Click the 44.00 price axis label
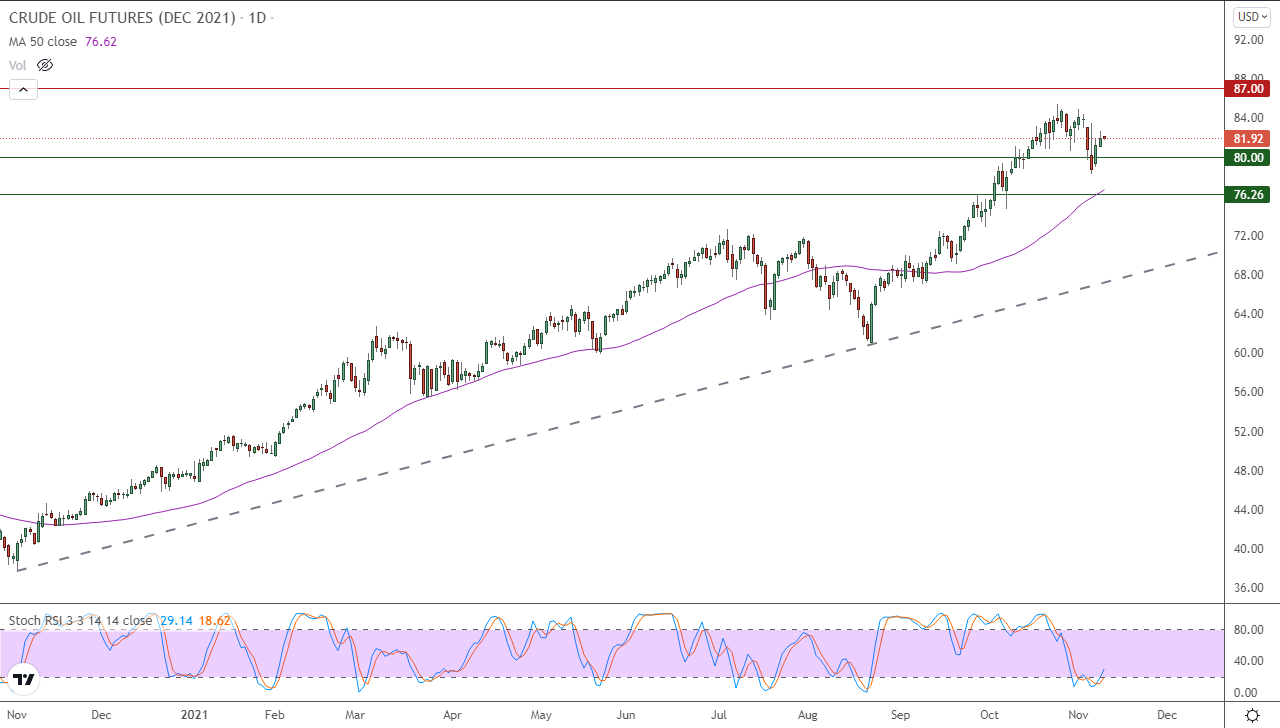Image resolution: width=1280 pixels, height=728 pixels. pos(1249,510)
